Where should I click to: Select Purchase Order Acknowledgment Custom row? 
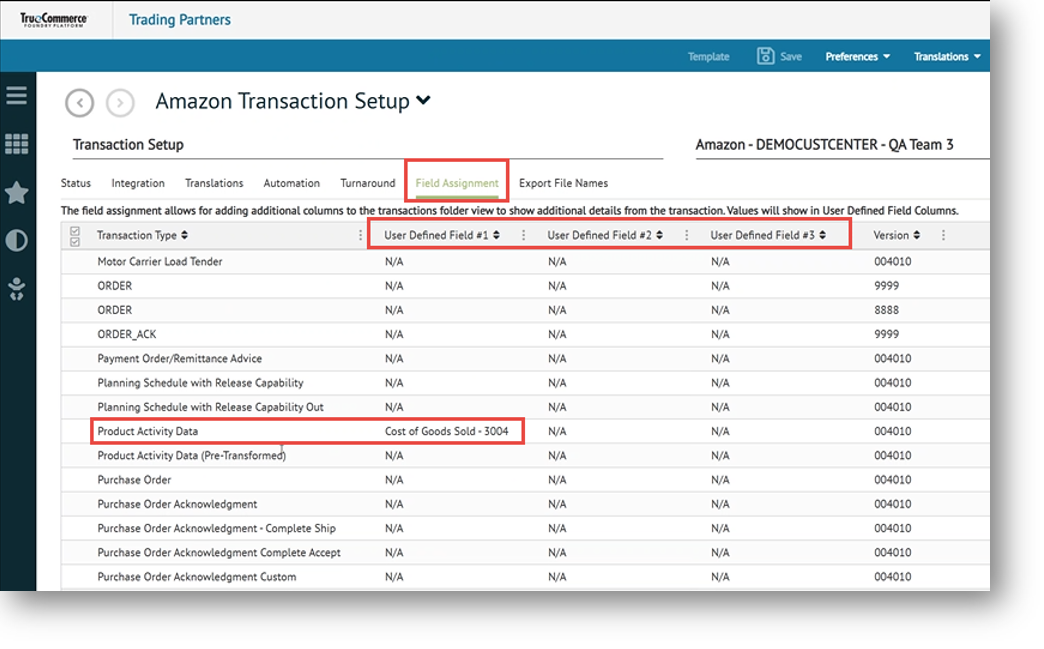(525, 577)
